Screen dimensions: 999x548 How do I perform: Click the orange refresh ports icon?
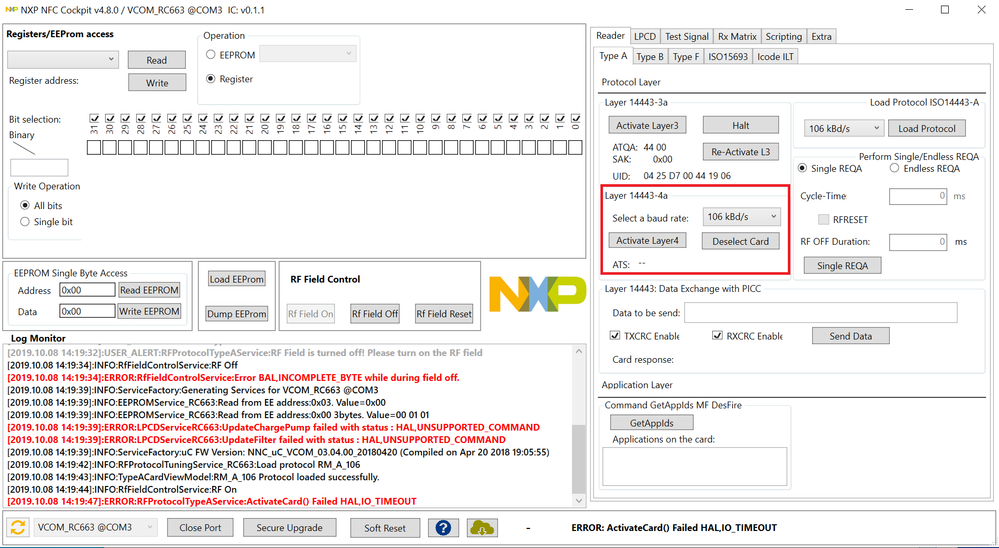18,527
